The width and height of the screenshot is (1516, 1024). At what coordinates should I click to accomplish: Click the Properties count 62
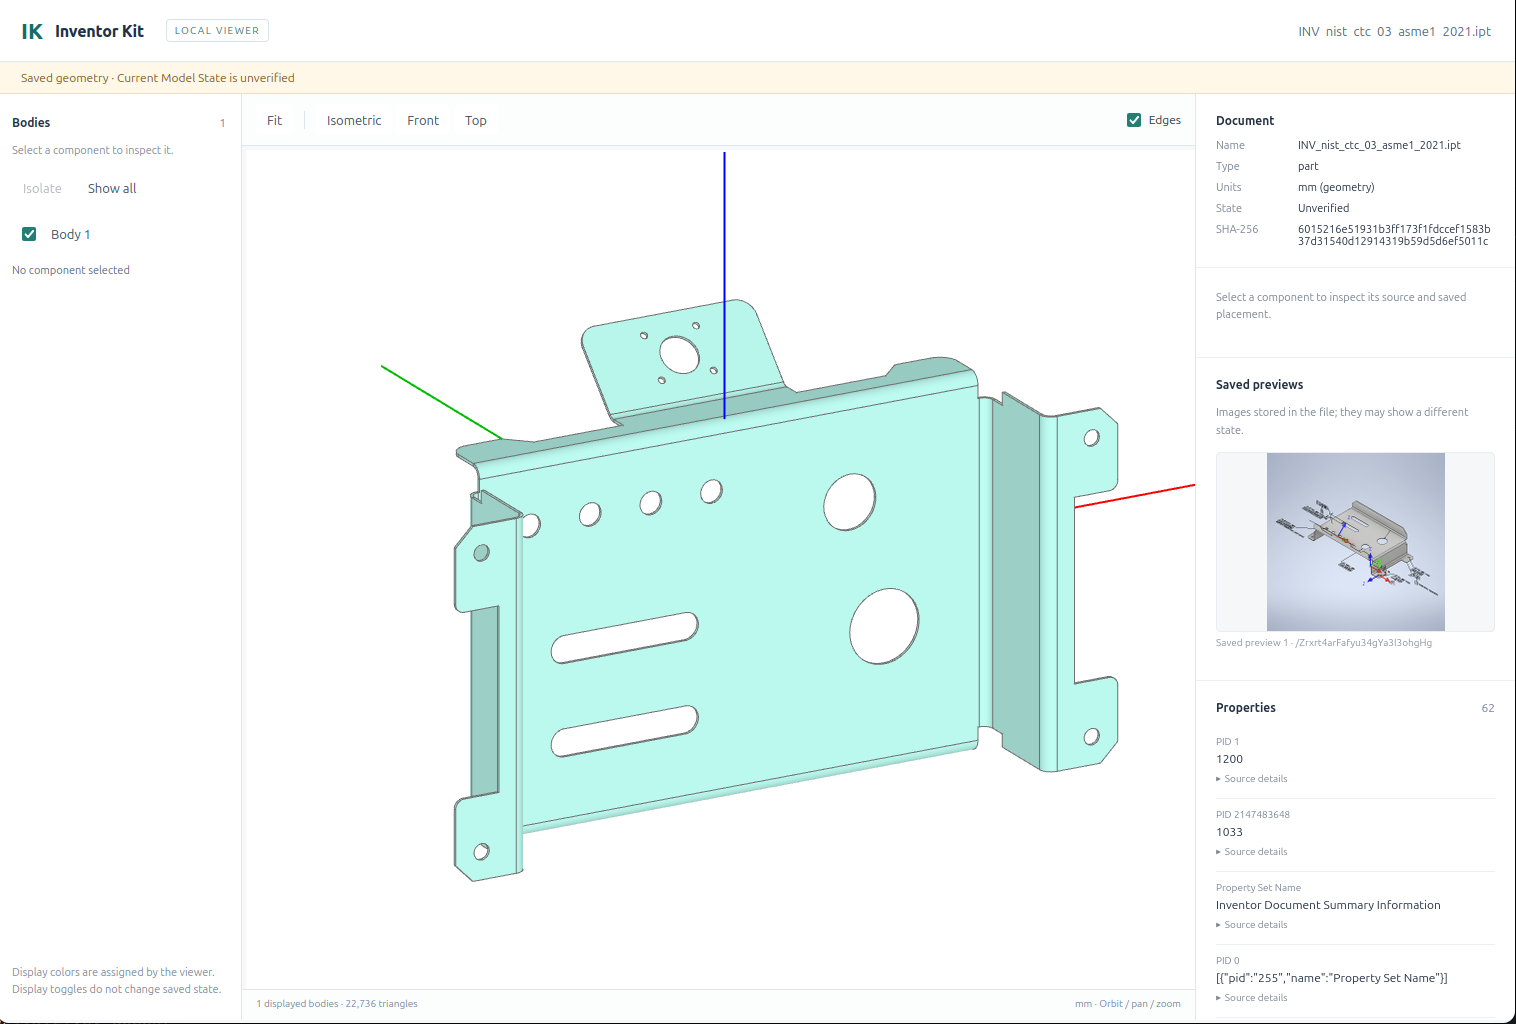pos(1488,708)
